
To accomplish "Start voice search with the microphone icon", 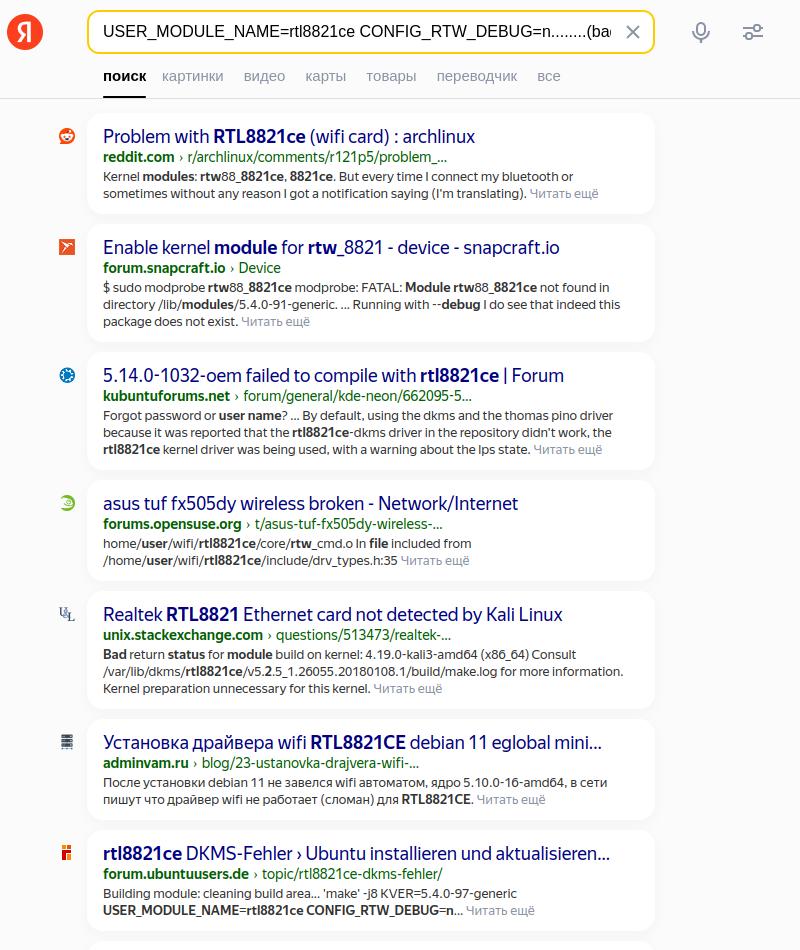I will (x=701, y=32).
